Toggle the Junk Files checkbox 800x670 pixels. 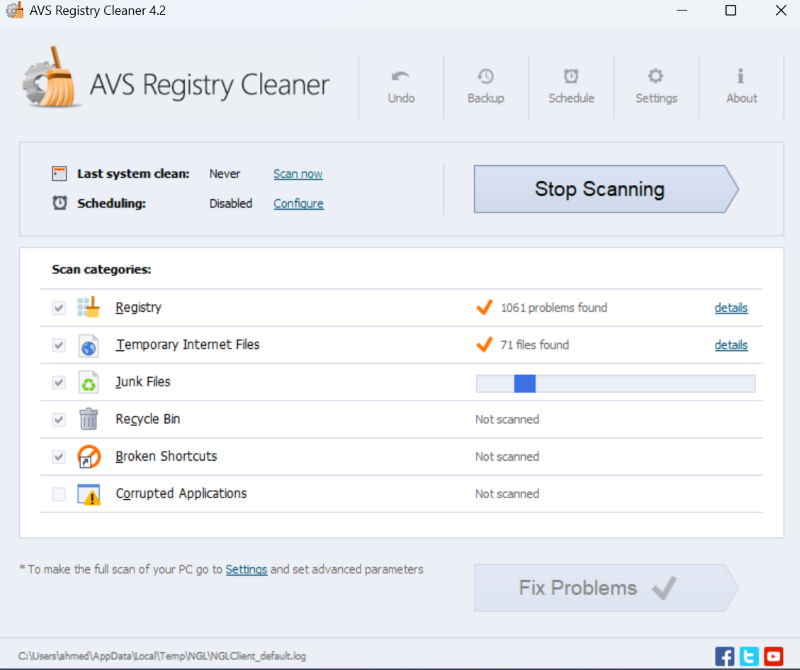coord(59,382)
